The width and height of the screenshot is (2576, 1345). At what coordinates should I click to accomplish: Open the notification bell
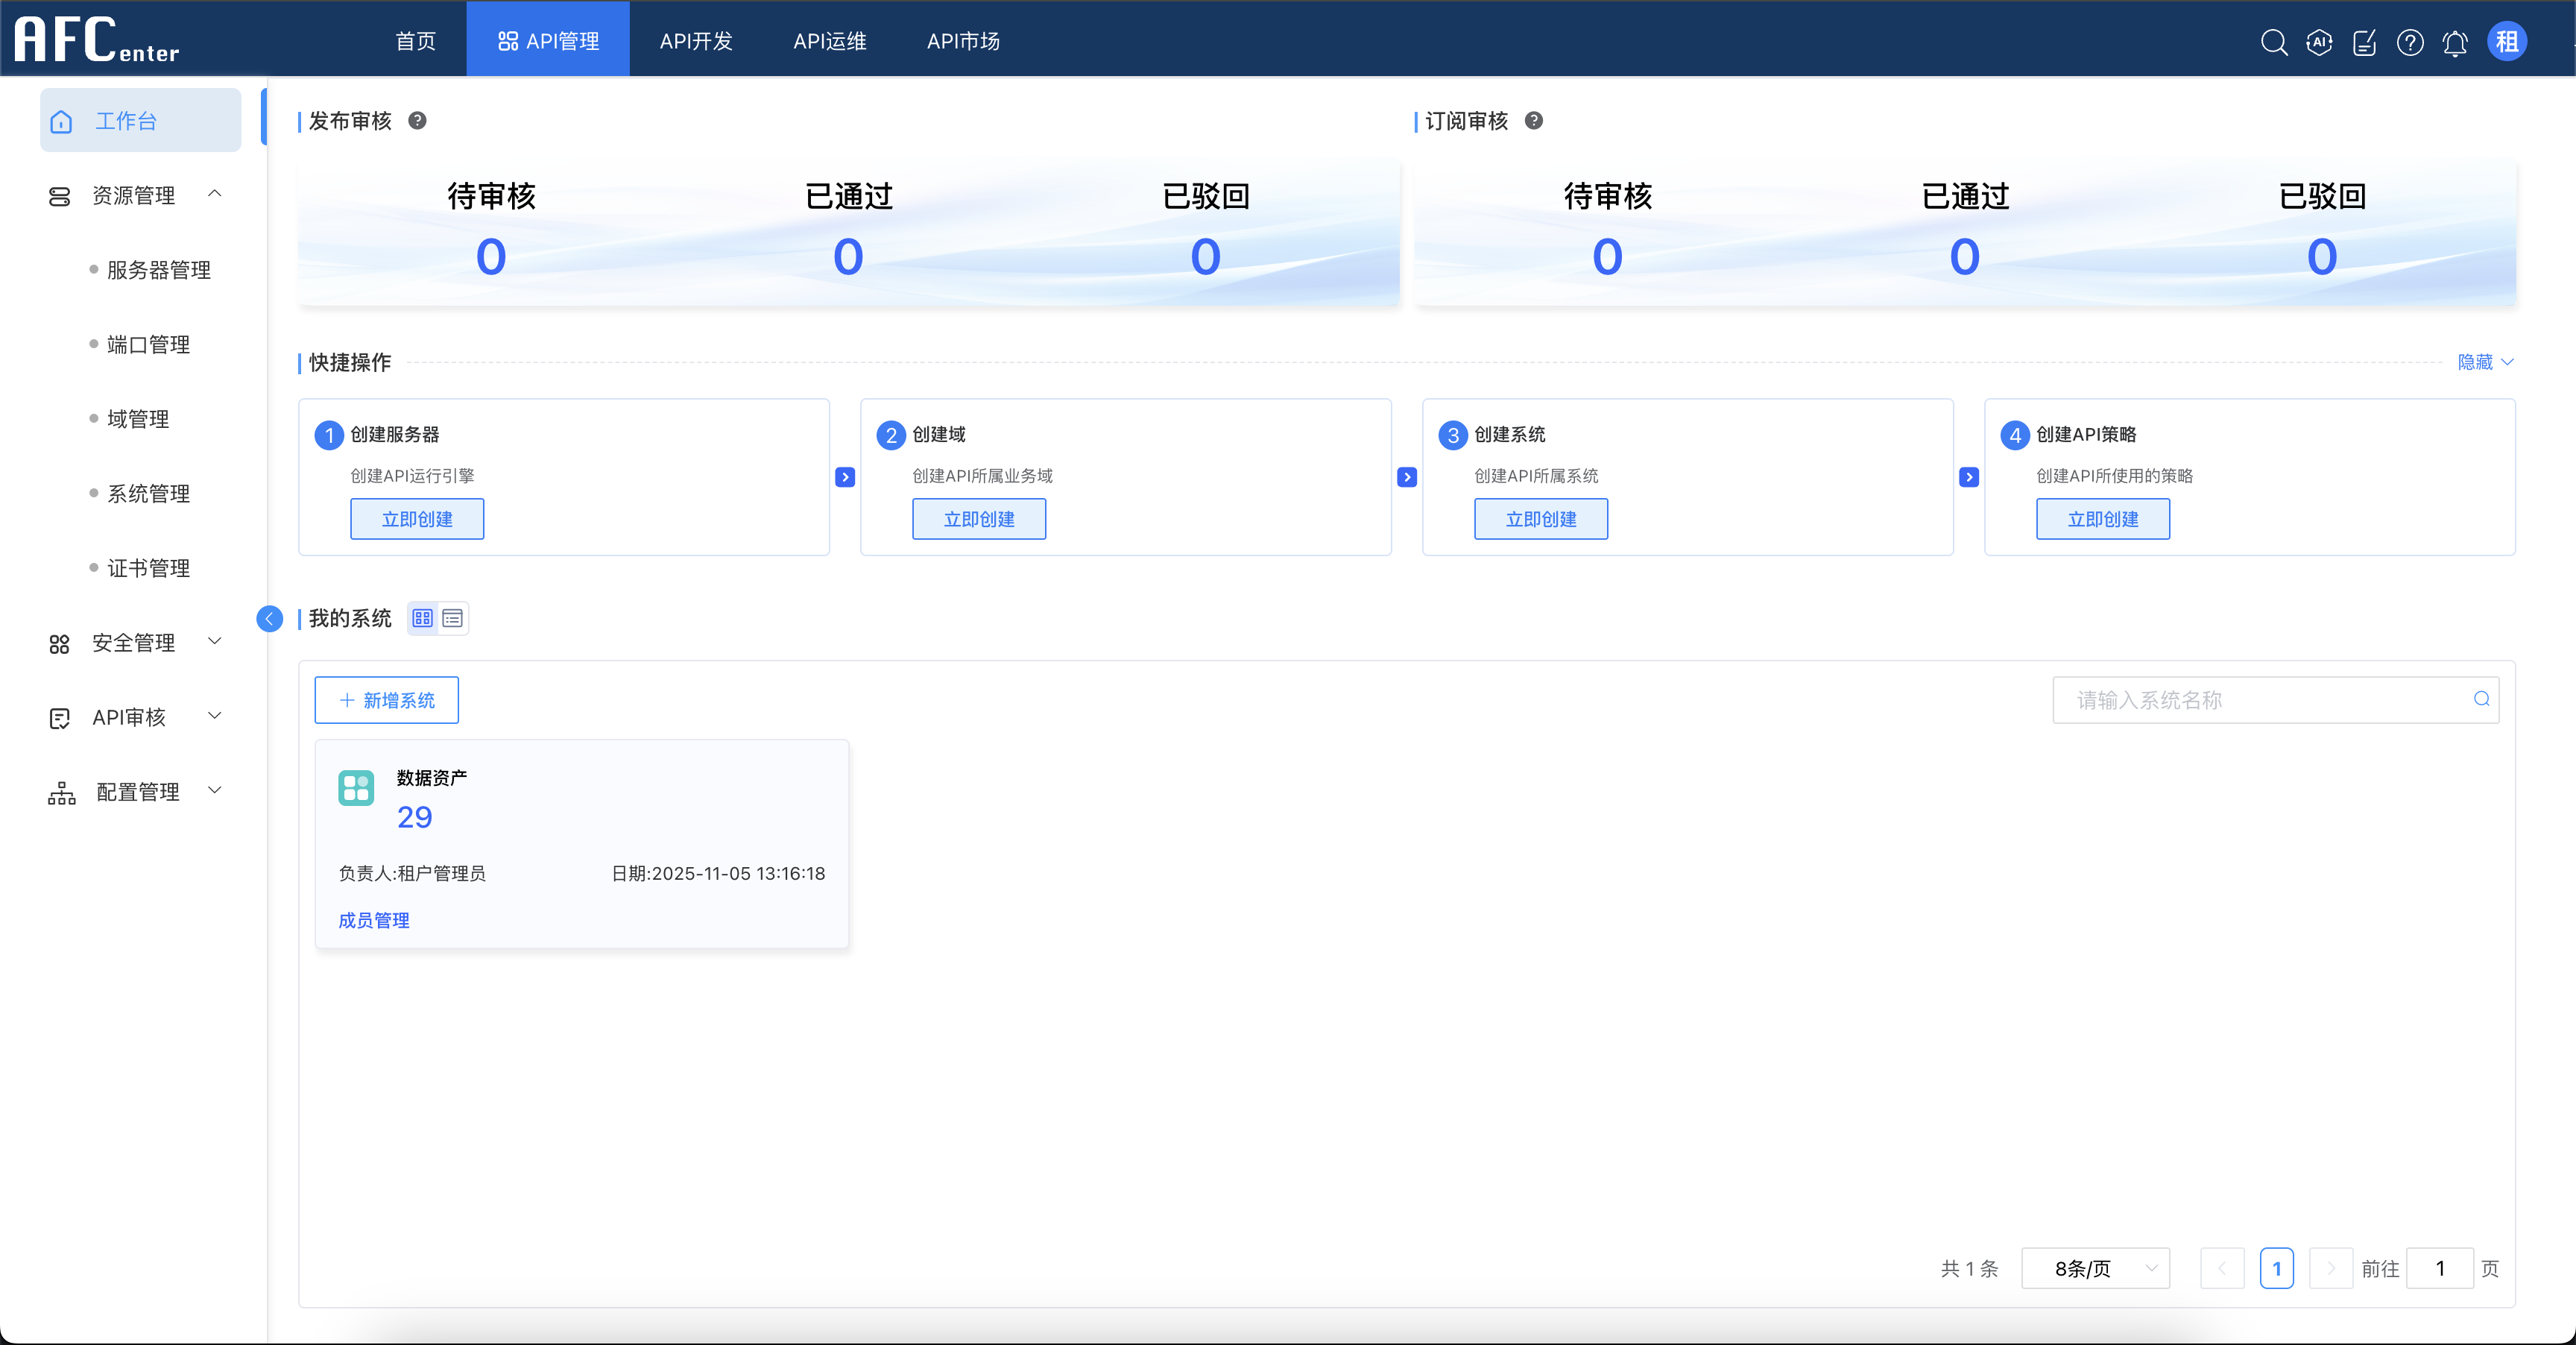tap(2455, 42)
